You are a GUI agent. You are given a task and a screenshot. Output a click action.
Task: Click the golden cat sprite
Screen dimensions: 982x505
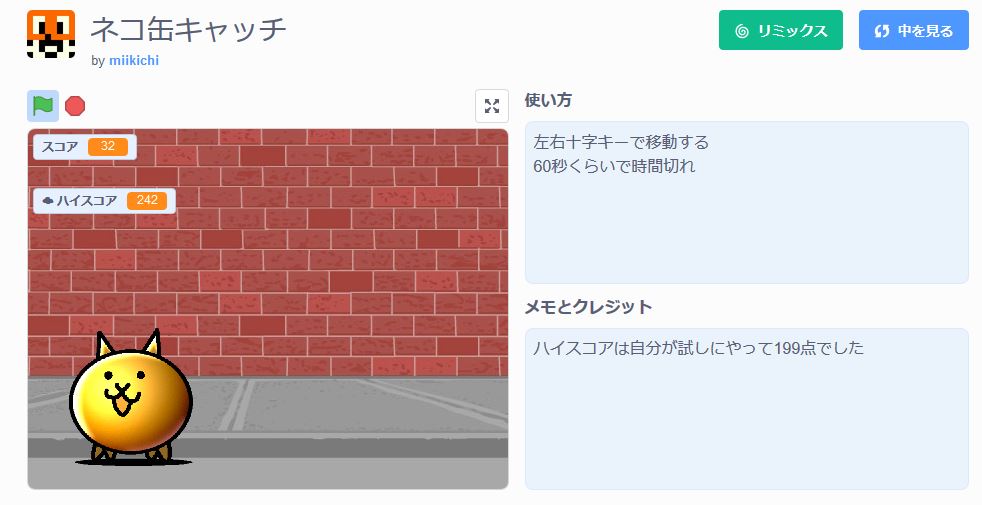point(131,398)
